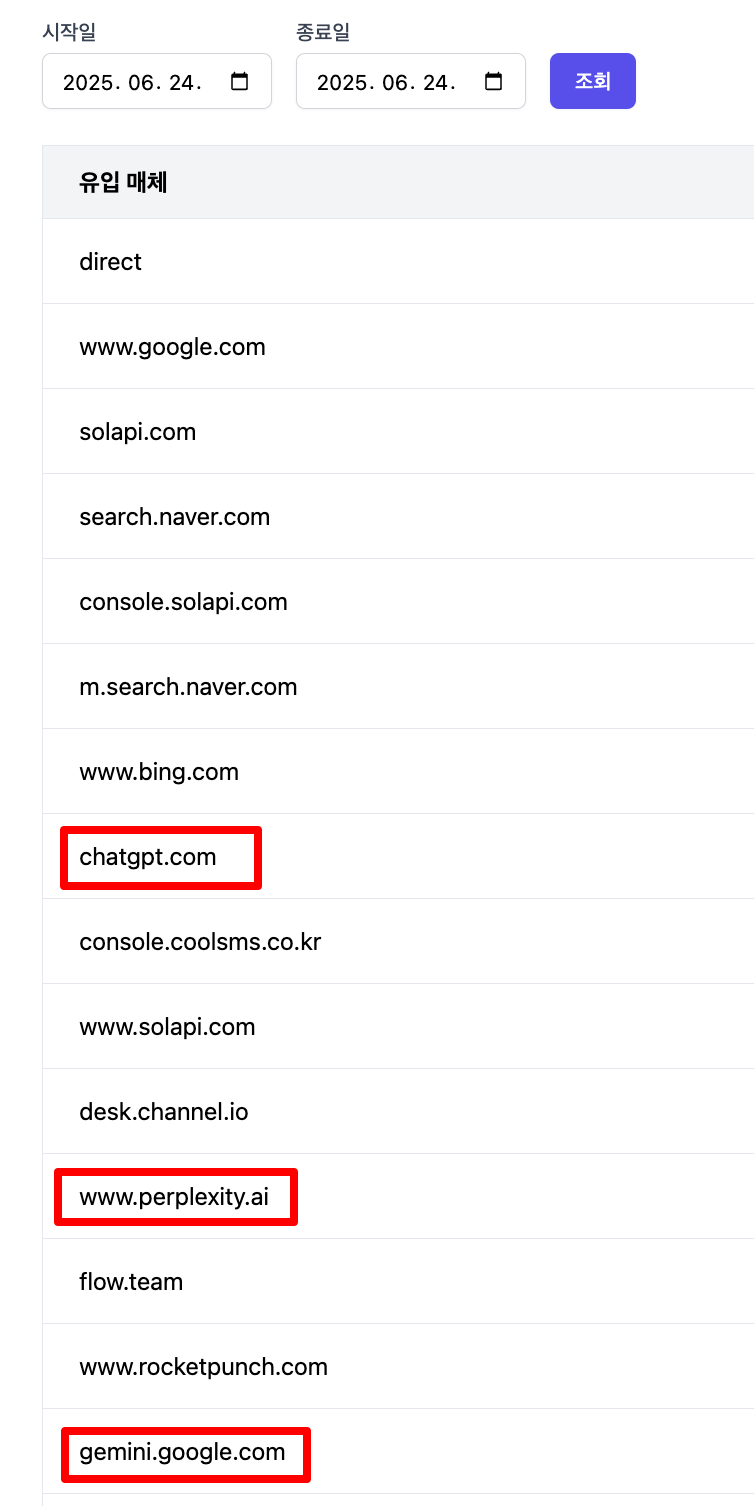The height and width of the screenshot is (1506, 754).
Task: Focus the 종료일 date input field
Action: pyautogui.click(x=411, y=81)
